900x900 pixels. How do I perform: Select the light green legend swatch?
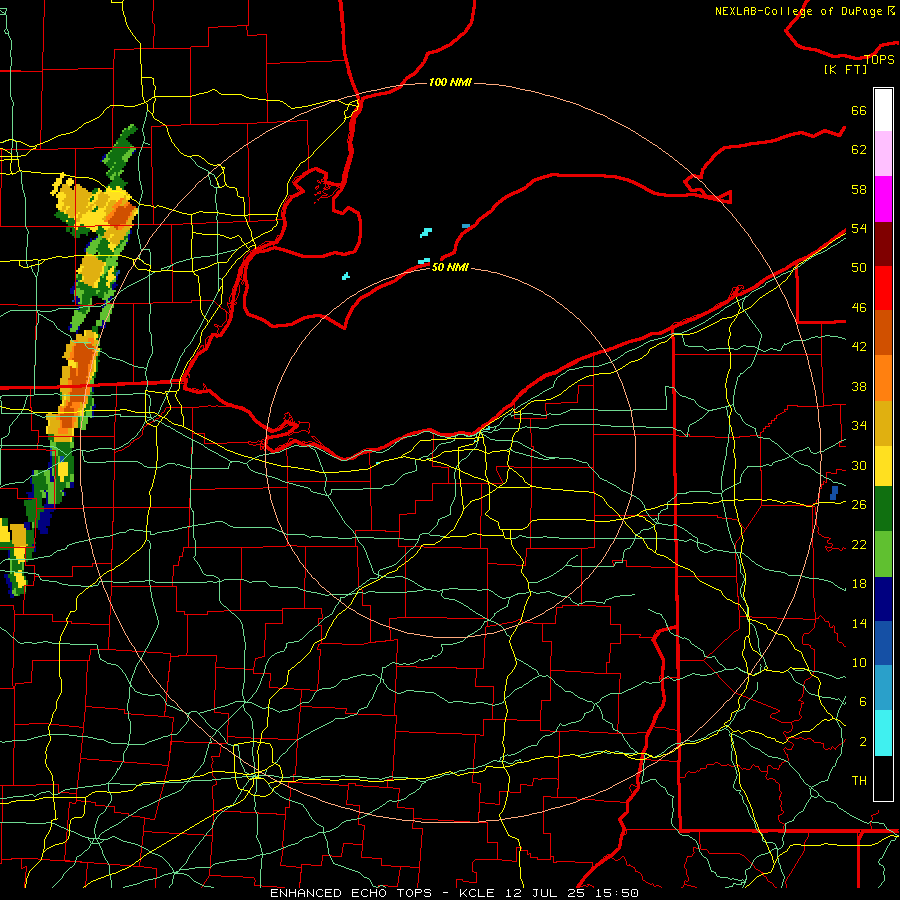point(883,553)
